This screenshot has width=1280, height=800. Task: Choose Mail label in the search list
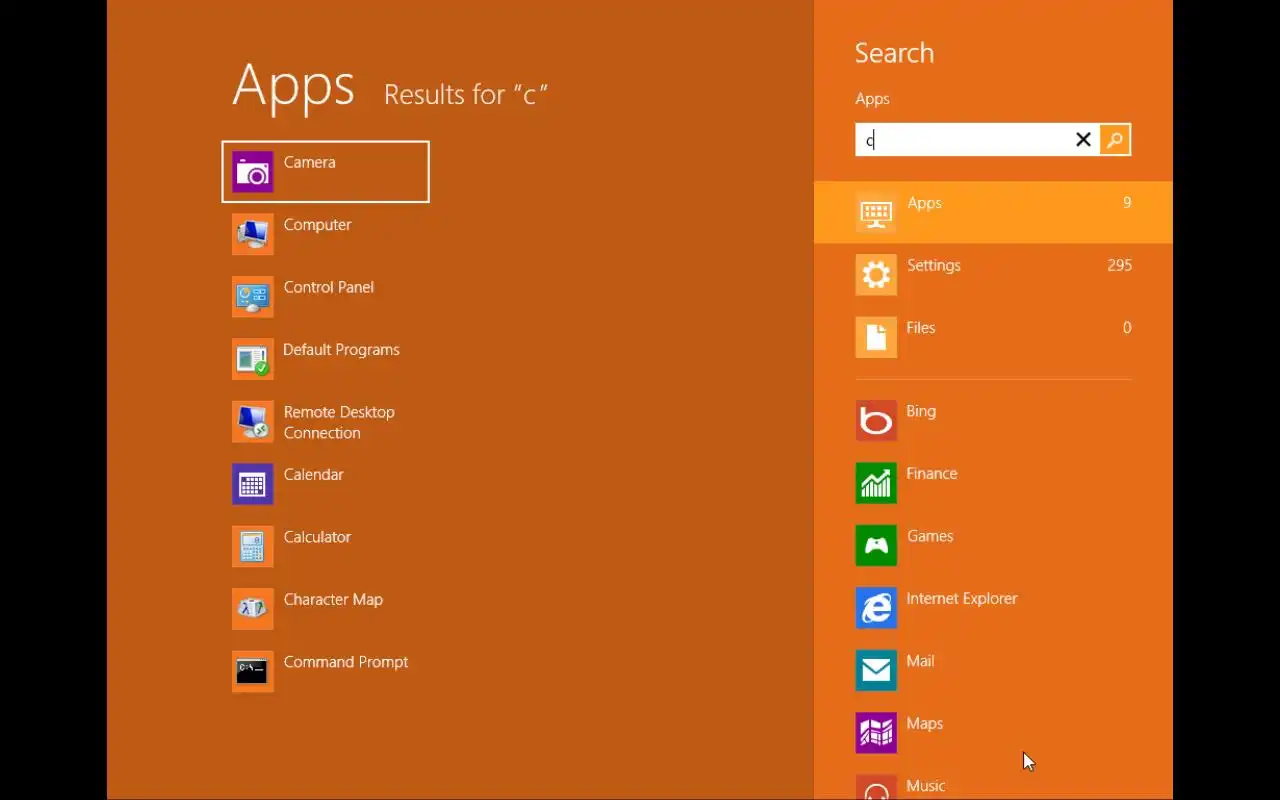pos(920,661)
